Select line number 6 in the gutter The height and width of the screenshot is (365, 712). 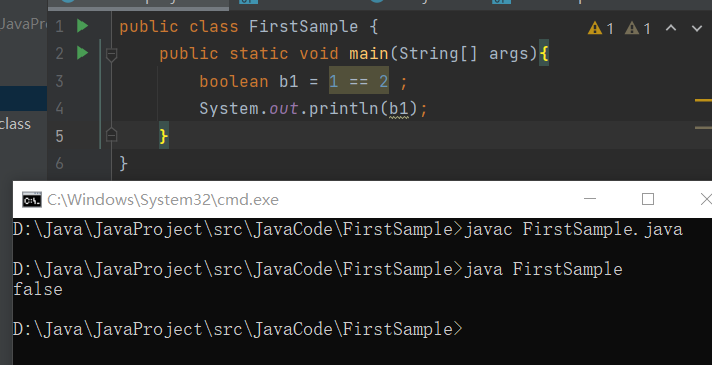click(x=59, y=163)
